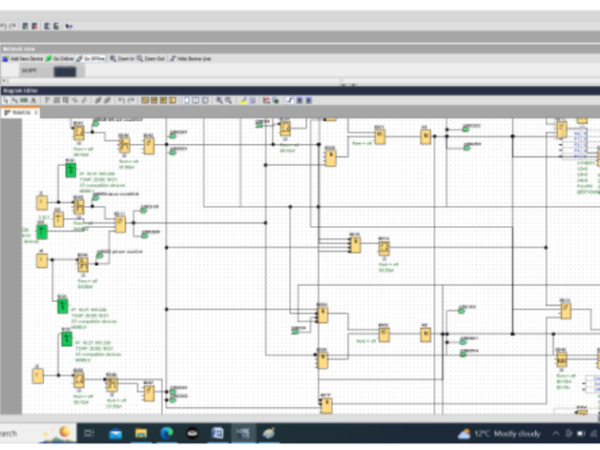600x450 pixels.
Task: Click Zoom In in the Network view toolbar
Action: coord(123,59)
